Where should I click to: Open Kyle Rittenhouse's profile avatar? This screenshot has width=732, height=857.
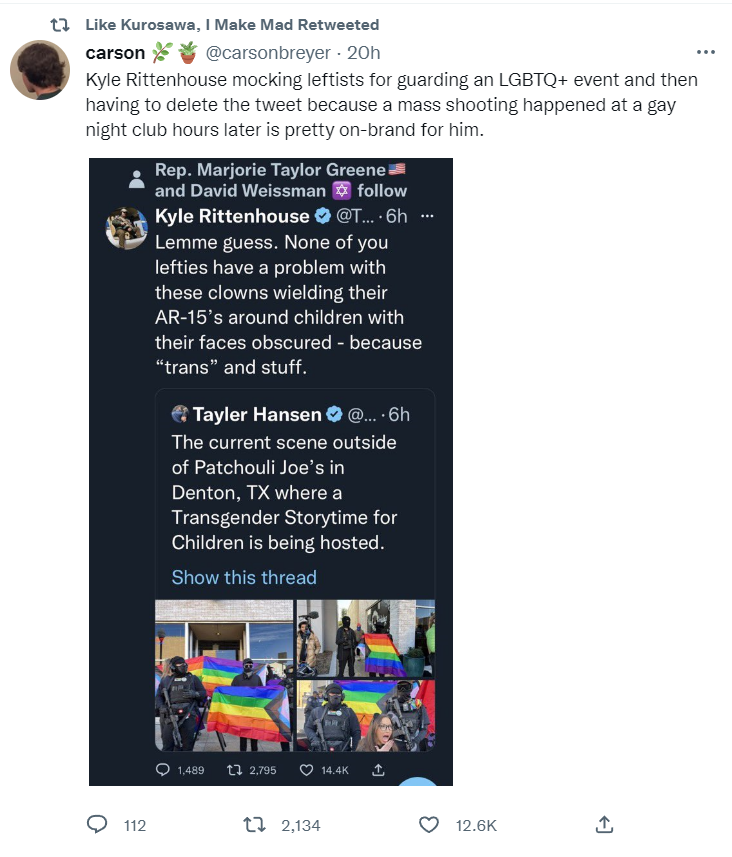(127, 228)
